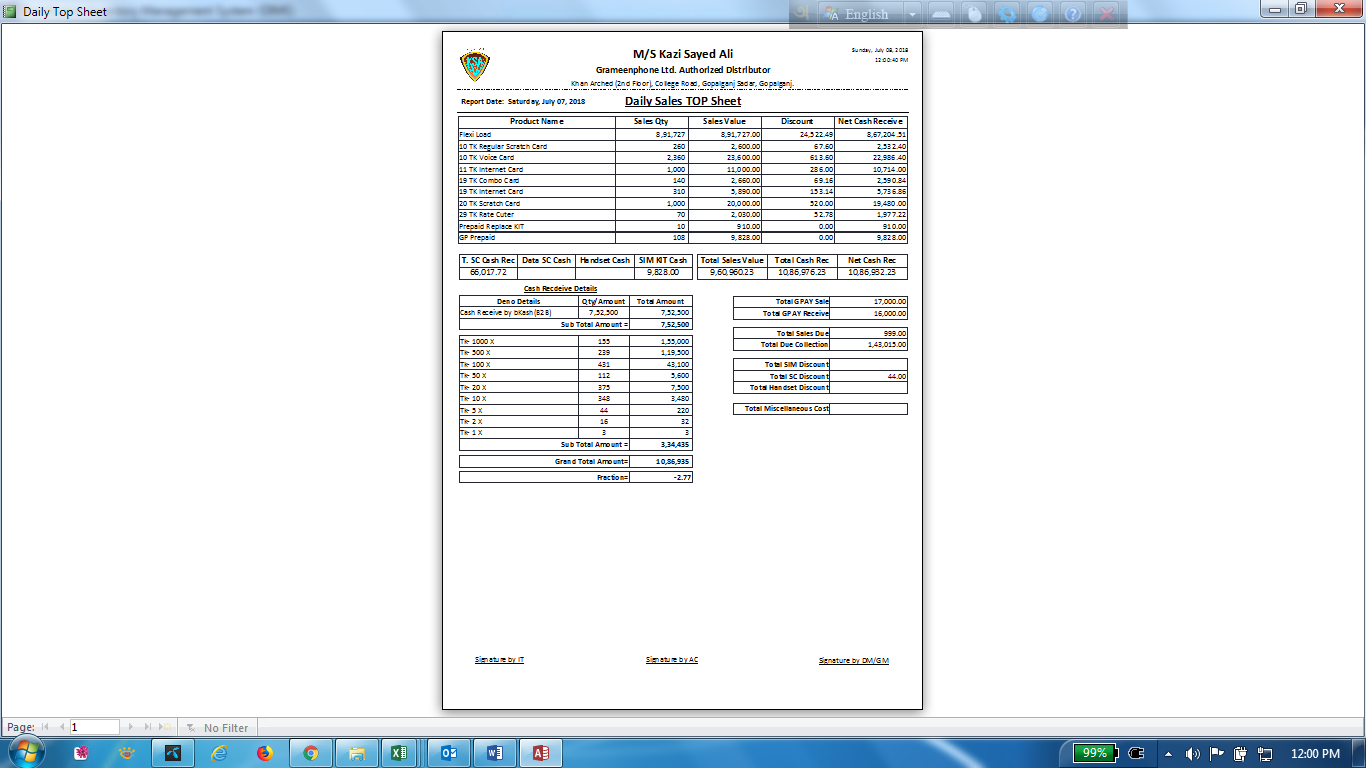Open the Windows Start menu
Screen dimensions: 1366x768
pyautogui.click(x=25, y=753)
